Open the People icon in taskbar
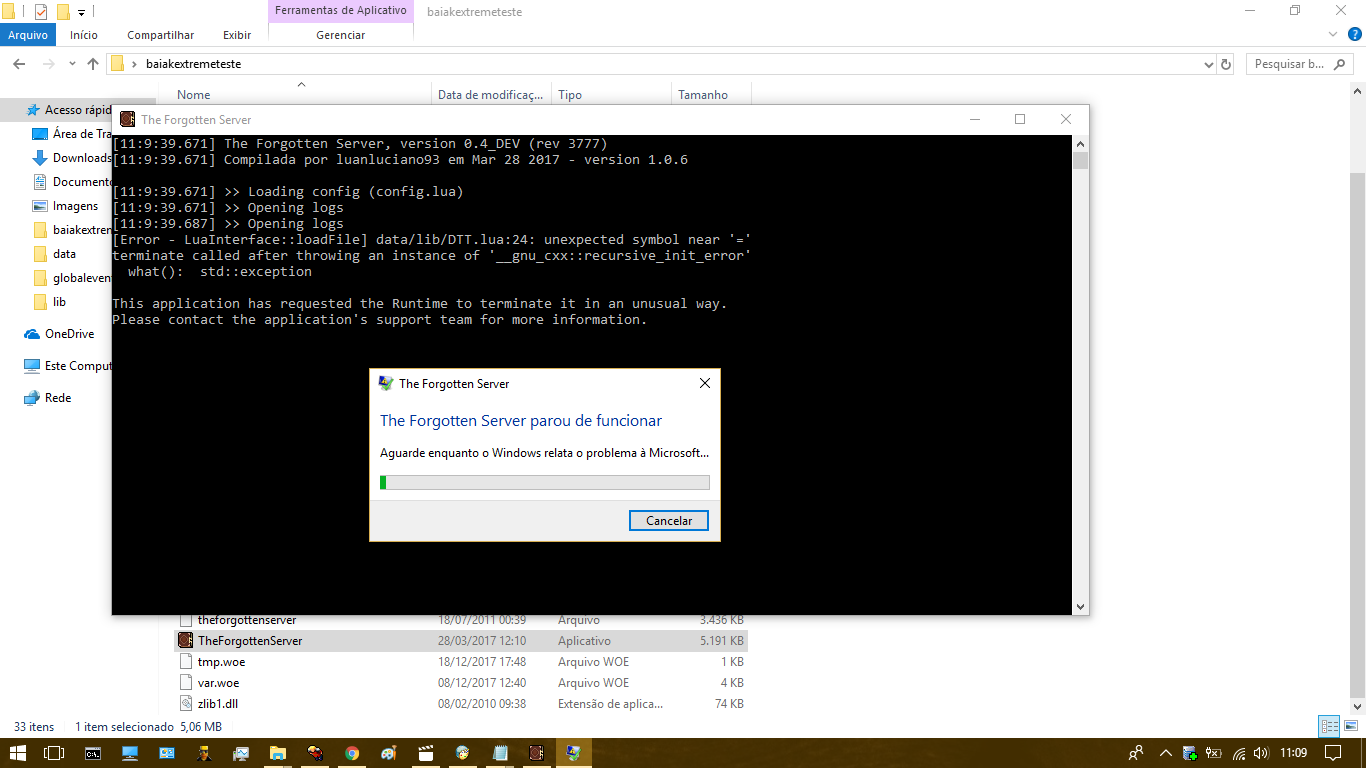Viewport: 1366px width, 768px height. click(1136, 753)
